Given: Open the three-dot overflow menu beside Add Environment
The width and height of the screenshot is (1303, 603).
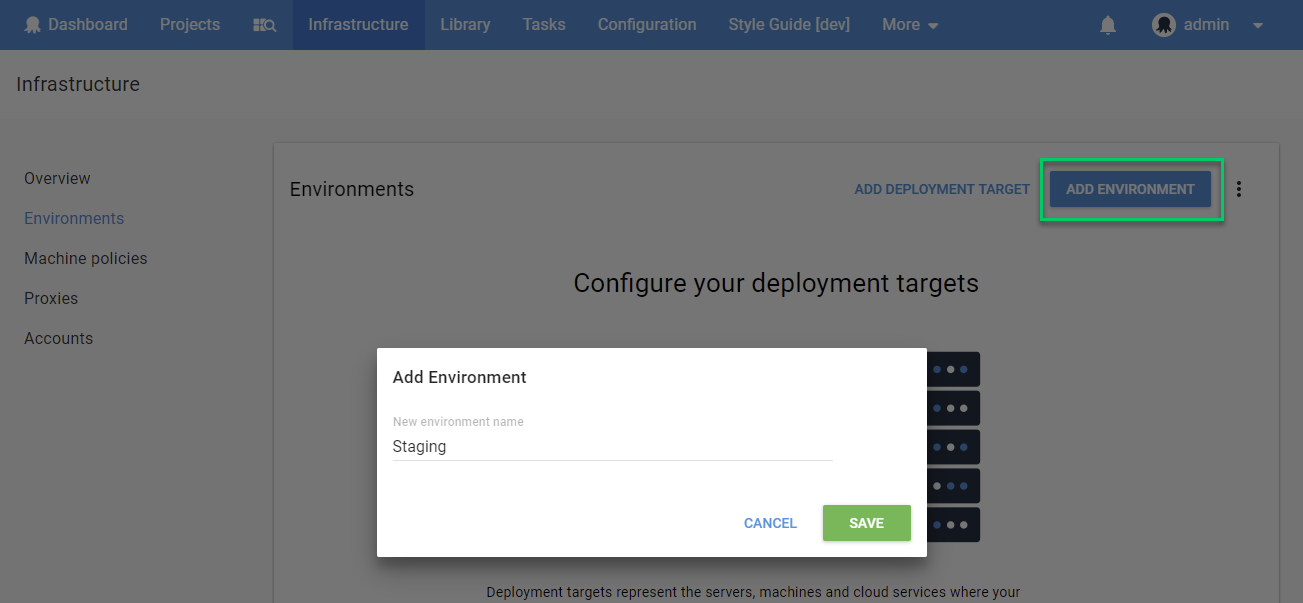Looking at the screenshot, I should pos(1239,189).
